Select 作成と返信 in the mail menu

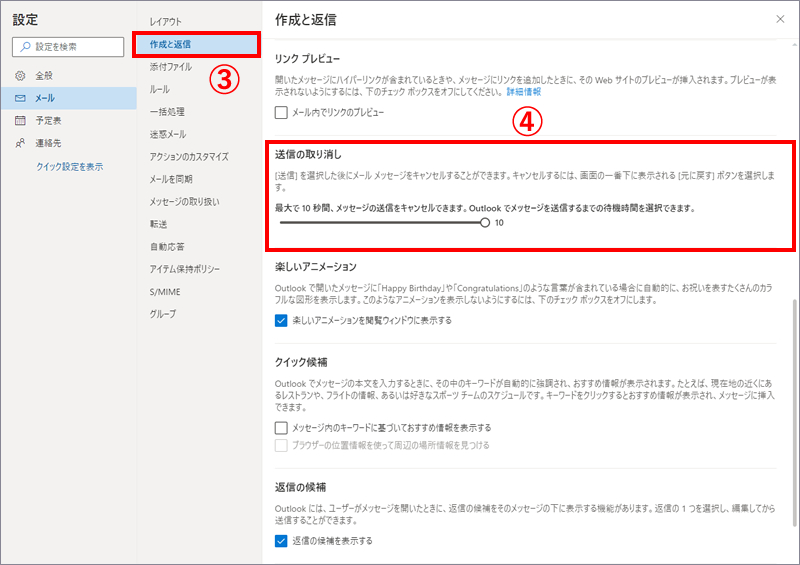click(x=170, y=44)
